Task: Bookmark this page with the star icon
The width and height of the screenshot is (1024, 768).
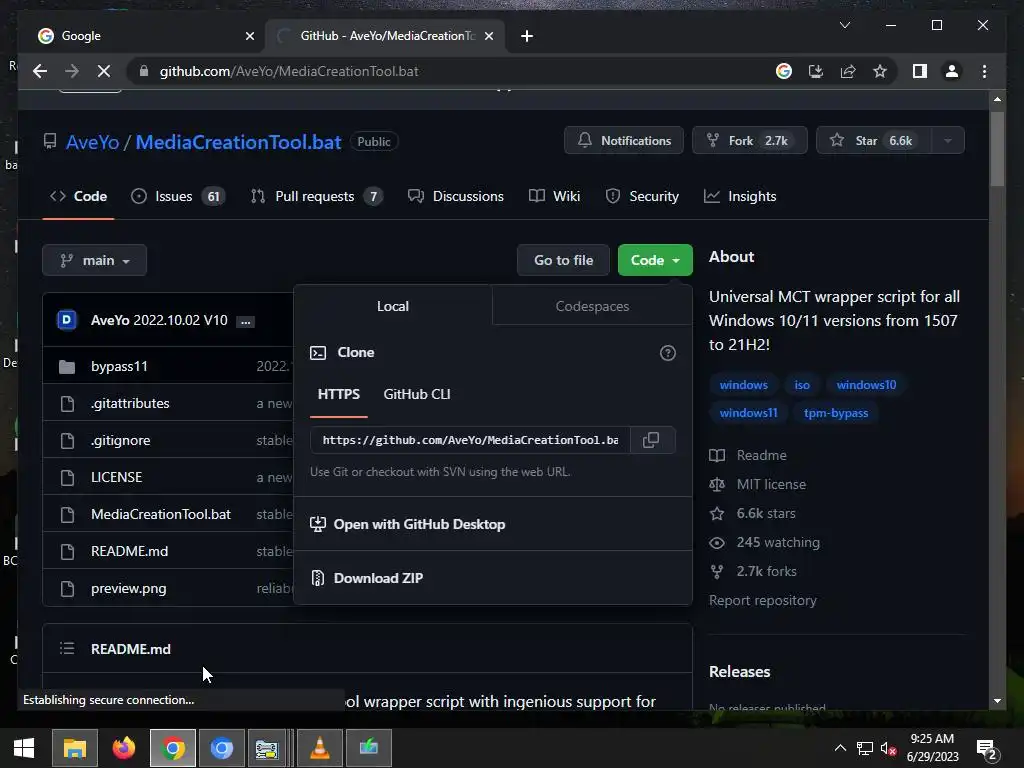Action: [880, 71]
